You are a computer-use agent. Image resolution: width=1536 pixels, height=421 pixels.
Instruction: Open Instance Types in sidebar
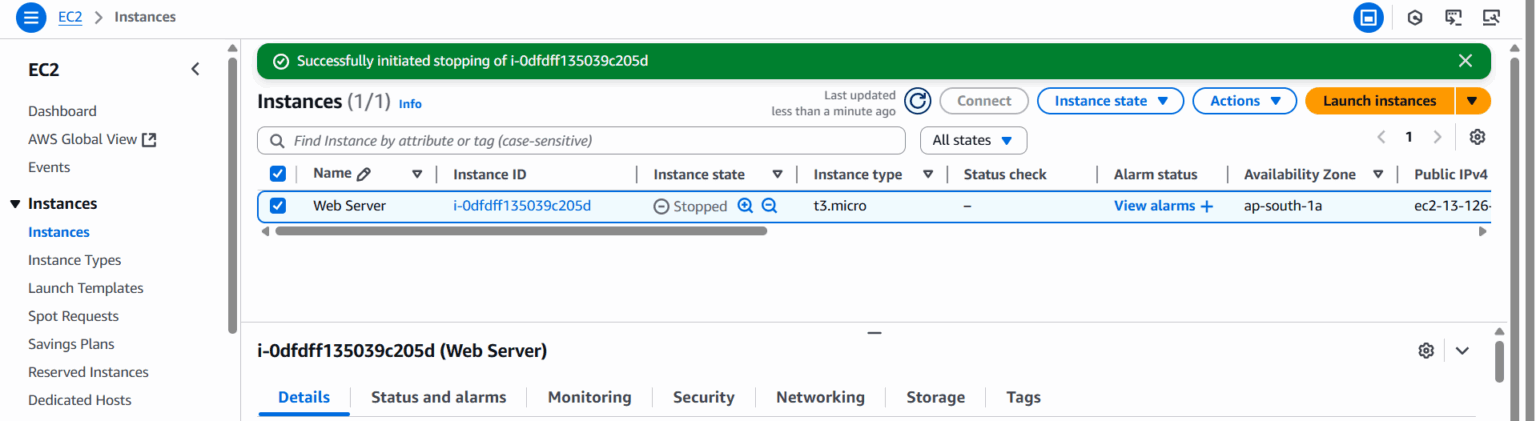pyautogui.click(x=74, y=260)
